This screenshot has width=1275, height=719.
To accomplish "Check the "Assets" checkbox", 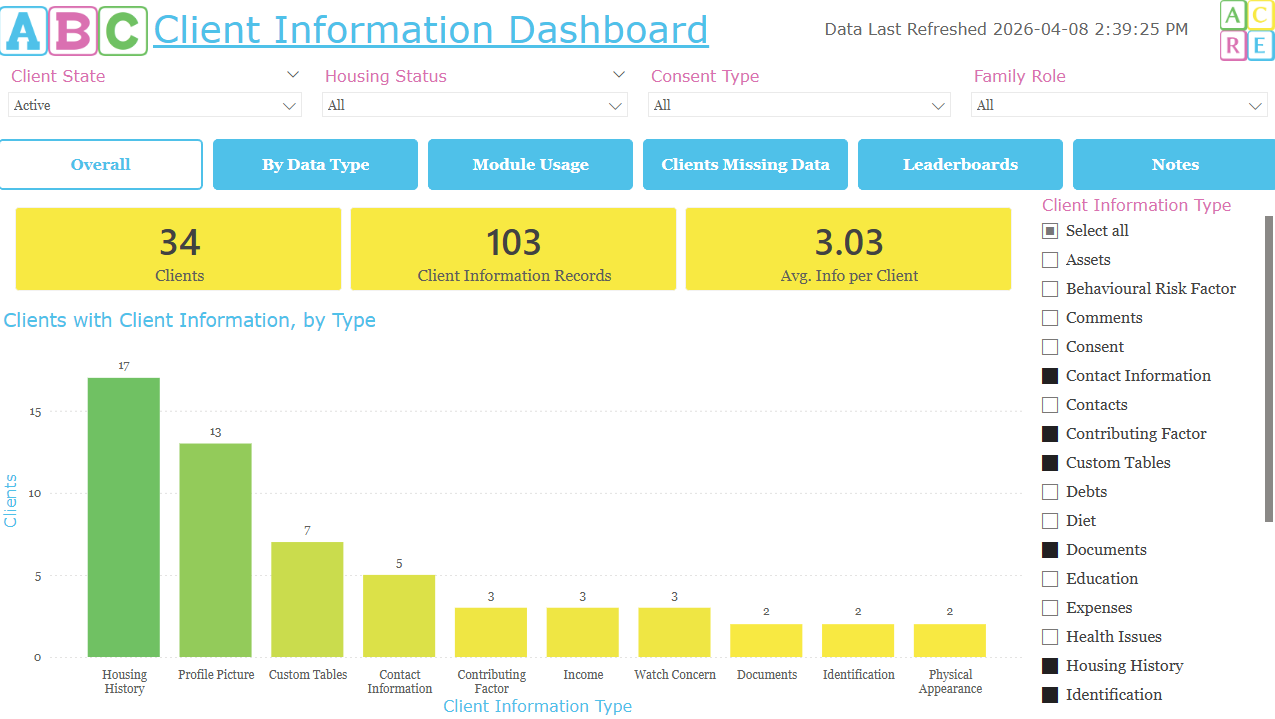I will (1050, 259).
